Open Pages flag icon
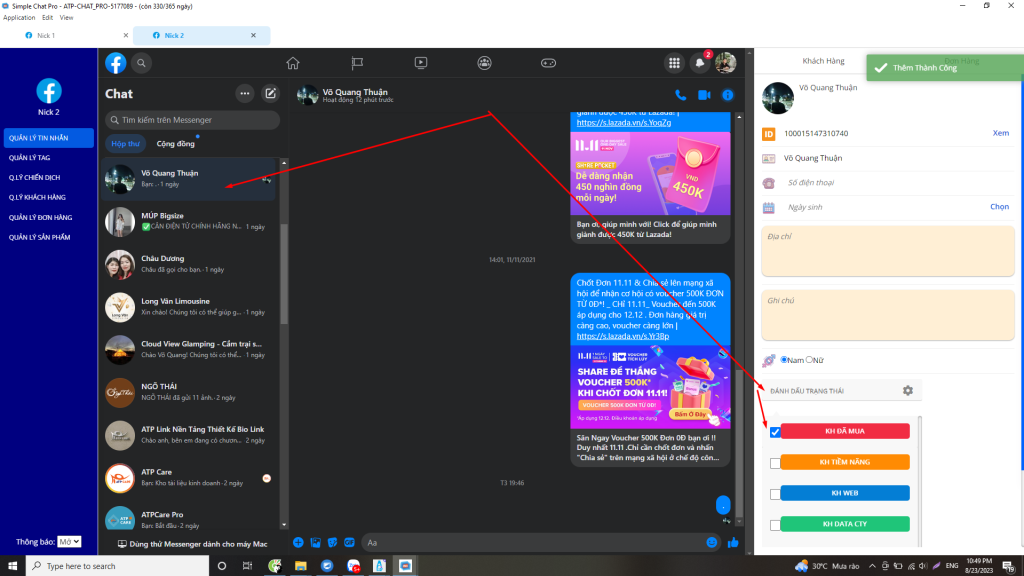The image size is (1024, 576). [357, 63]
